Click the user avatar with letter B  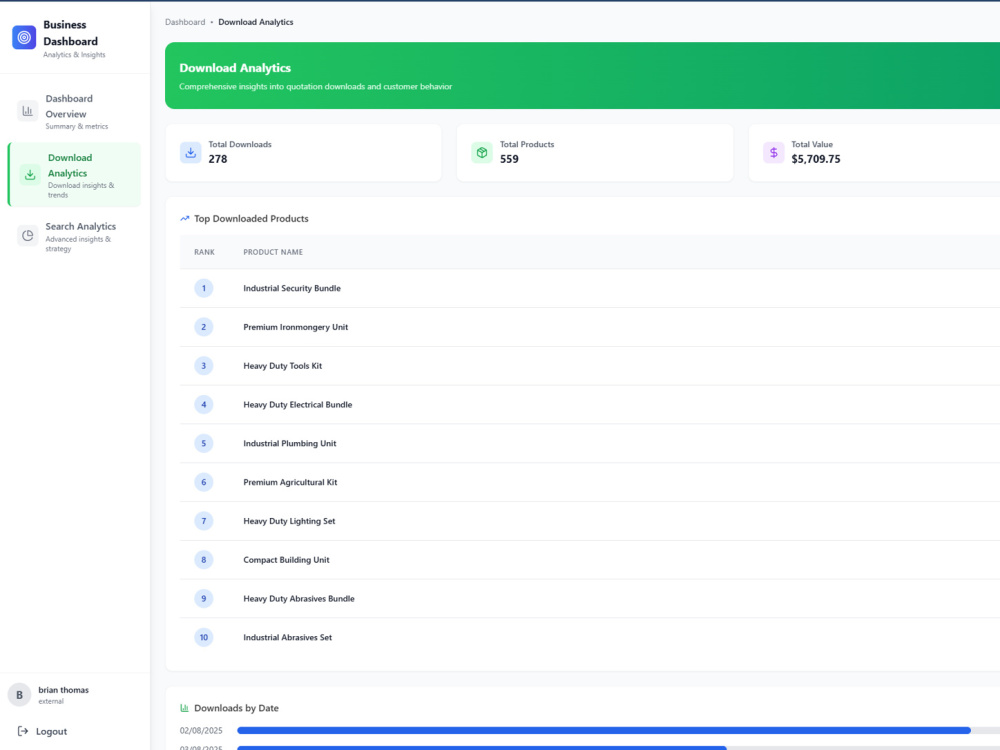click(19, 695)
